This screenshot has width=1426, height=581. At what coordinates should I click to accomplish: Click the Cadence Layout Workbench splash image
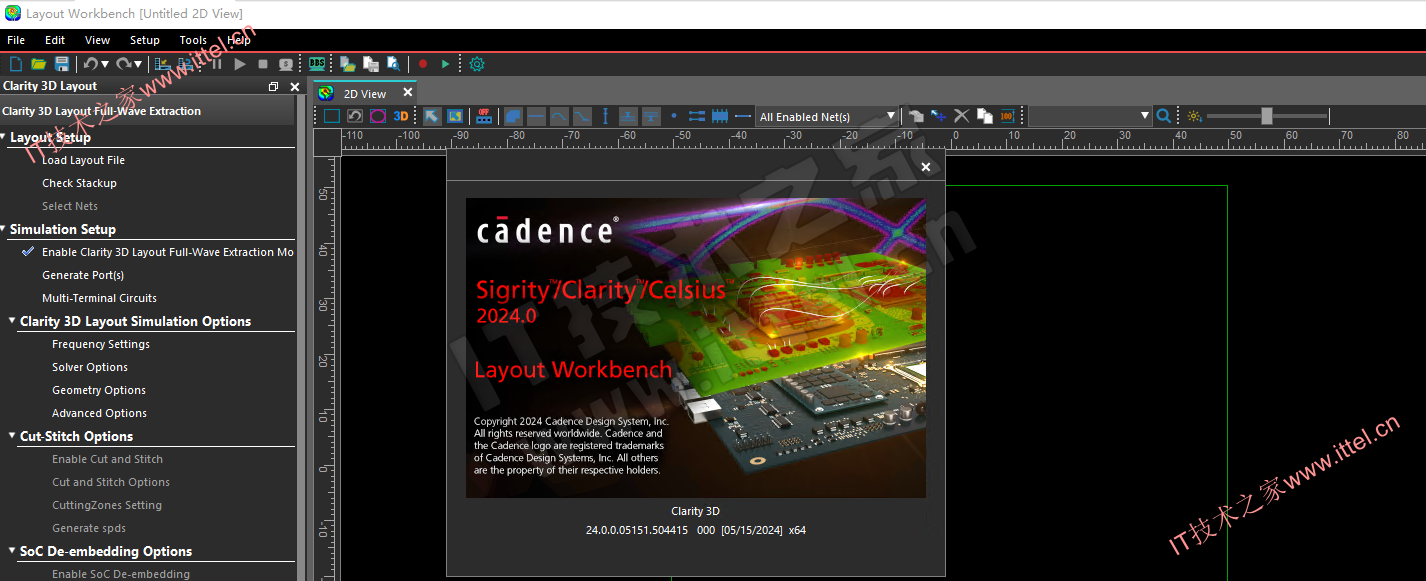696,347
